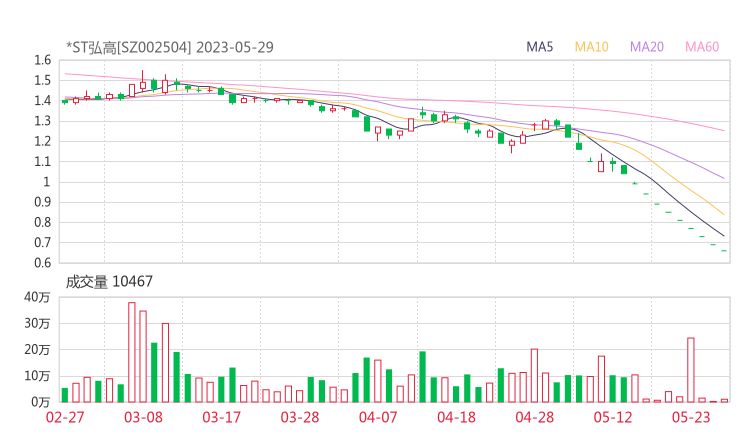Click the 1.6 price axis label
The width and height of the screenshot is (740, 440).
(42, 60)
